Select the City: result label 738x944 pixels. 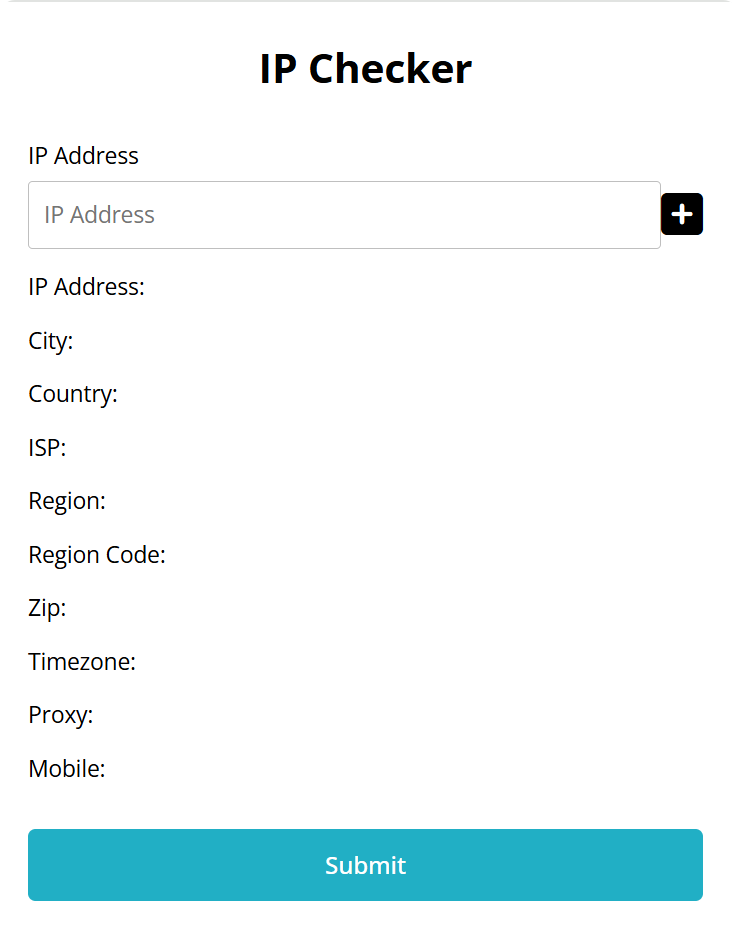[x=51, y=341]
